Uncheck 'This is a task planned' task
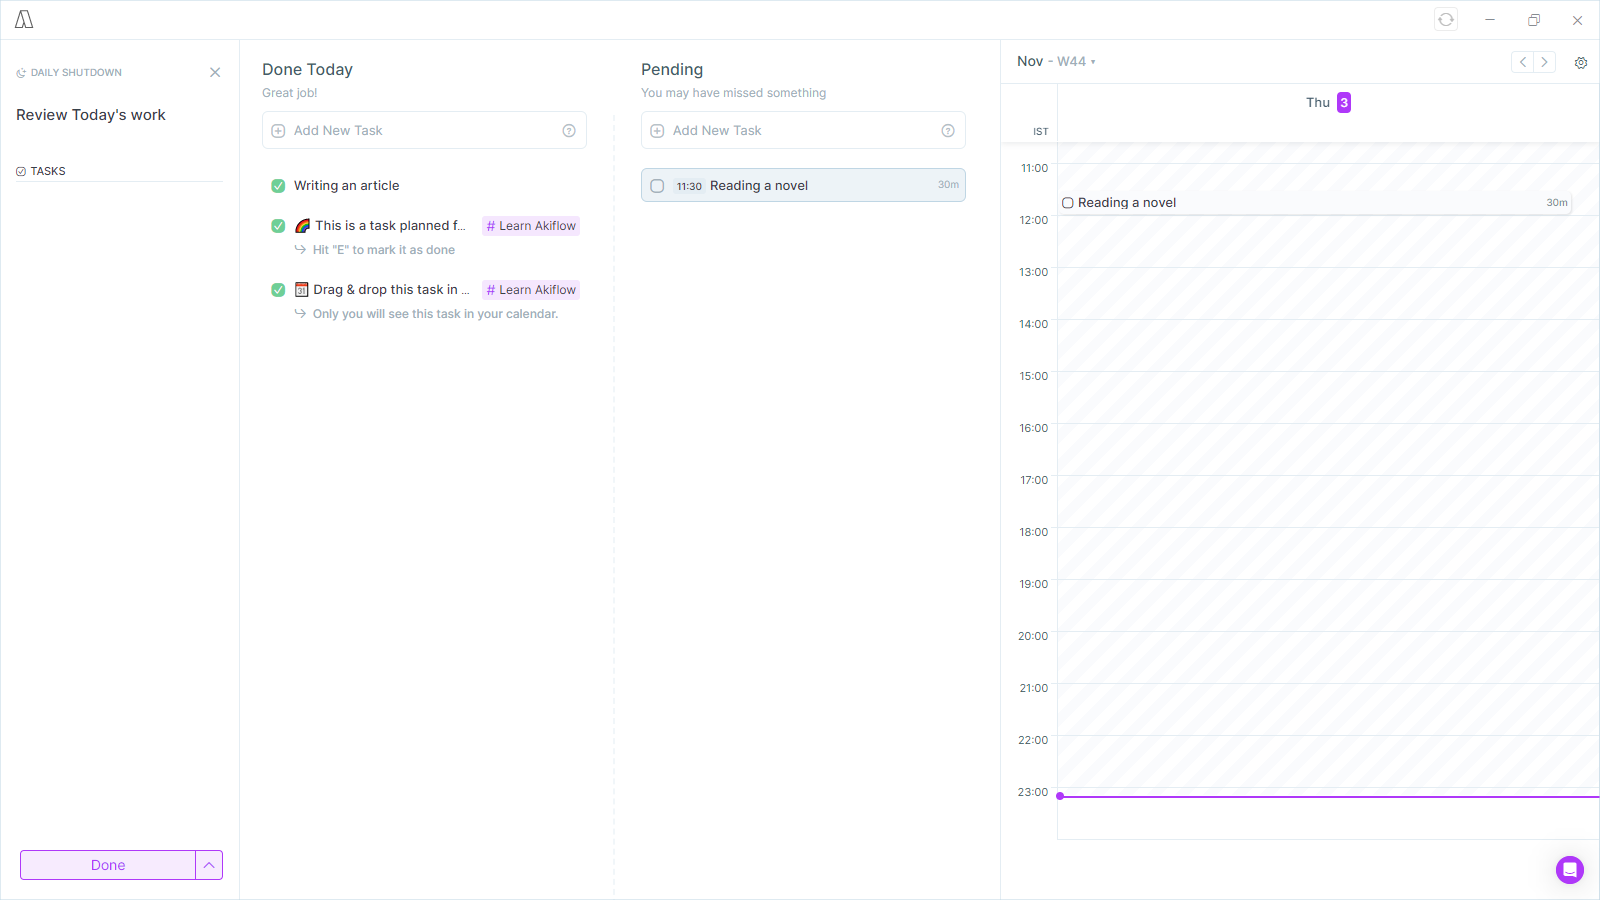The image size is (1600, 900). [x=278, y=226]
